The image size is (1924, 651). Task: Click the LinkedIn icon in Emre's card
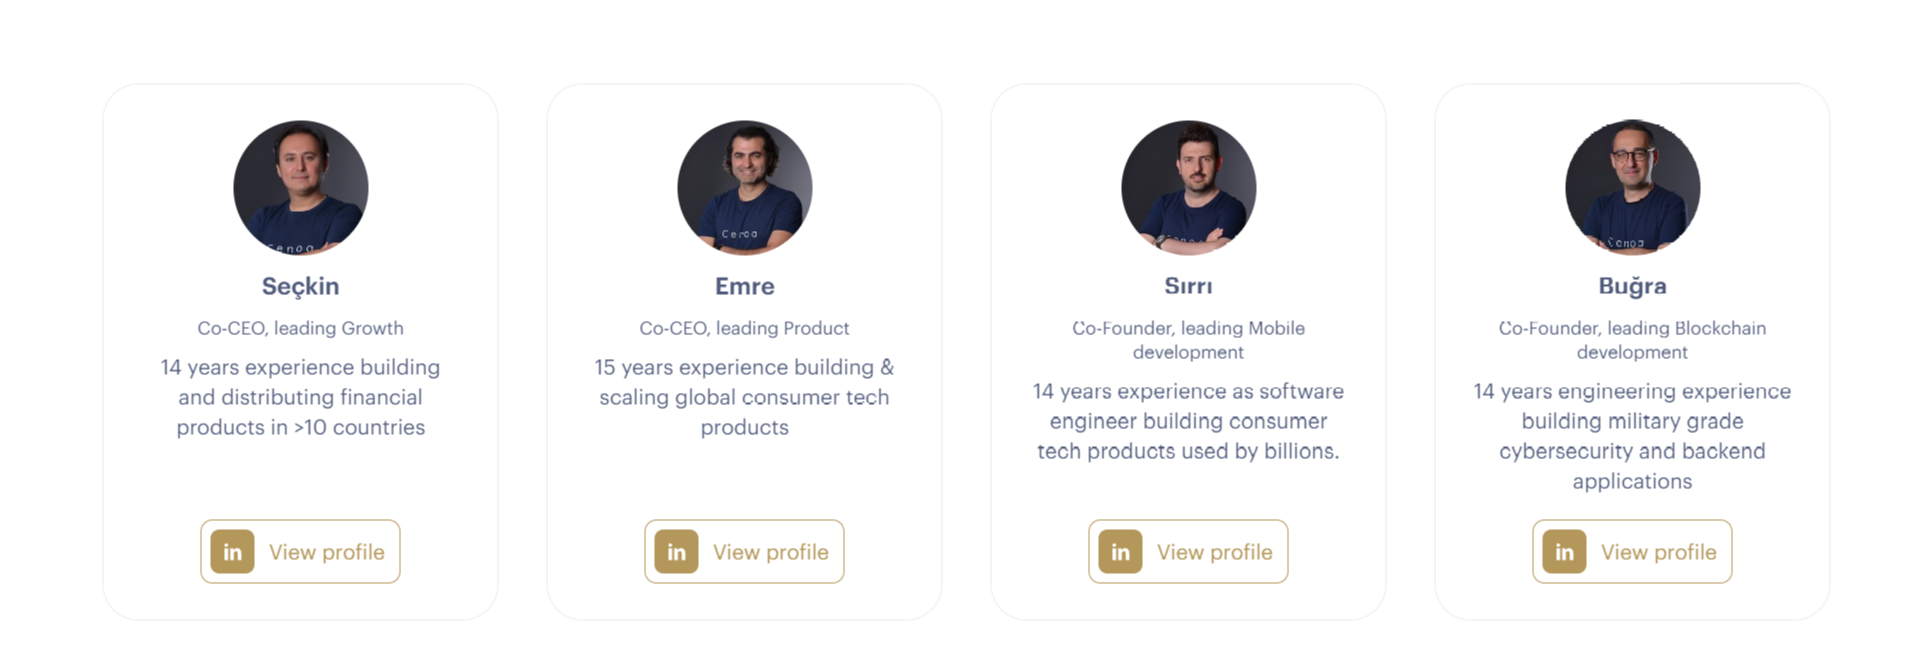(676, 552)
